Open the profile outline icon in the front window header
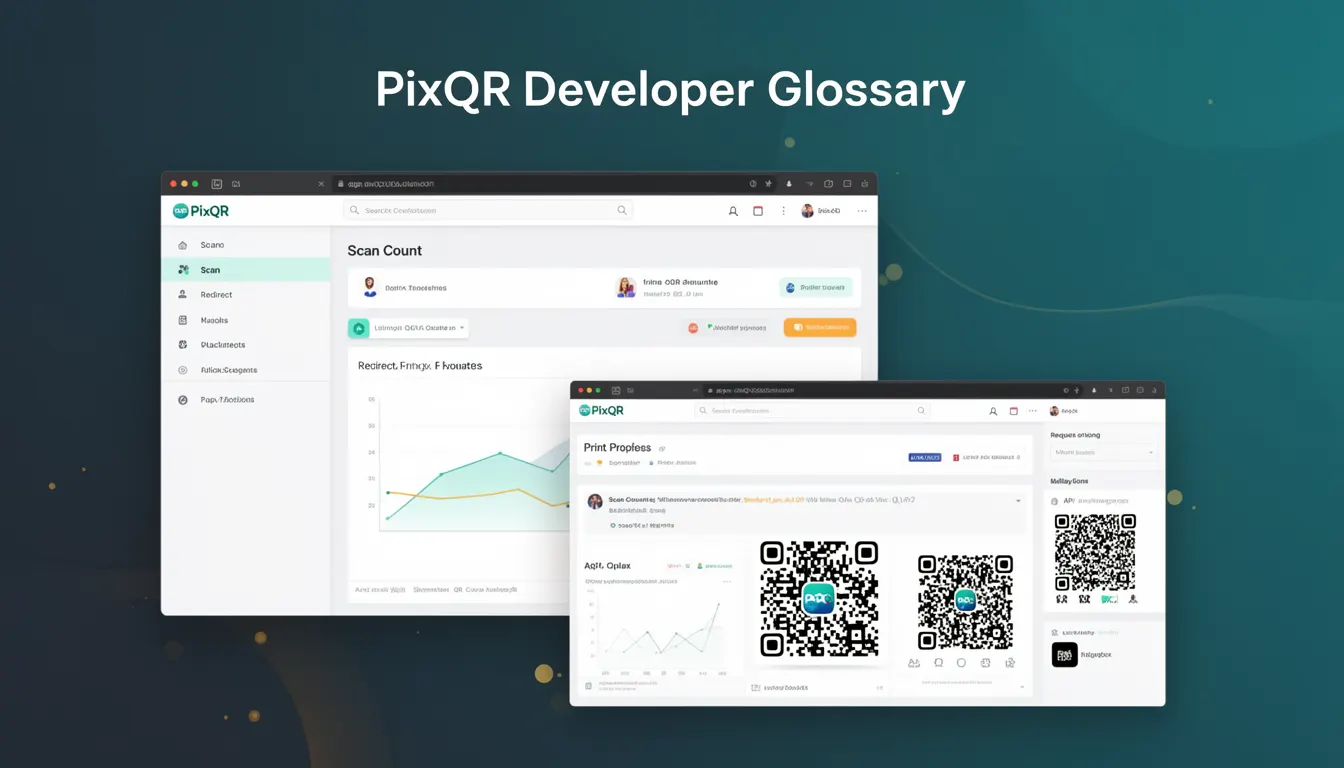The height and width of the screenshot is (768, 1344). pyautogui.click(x=993, y=411)
